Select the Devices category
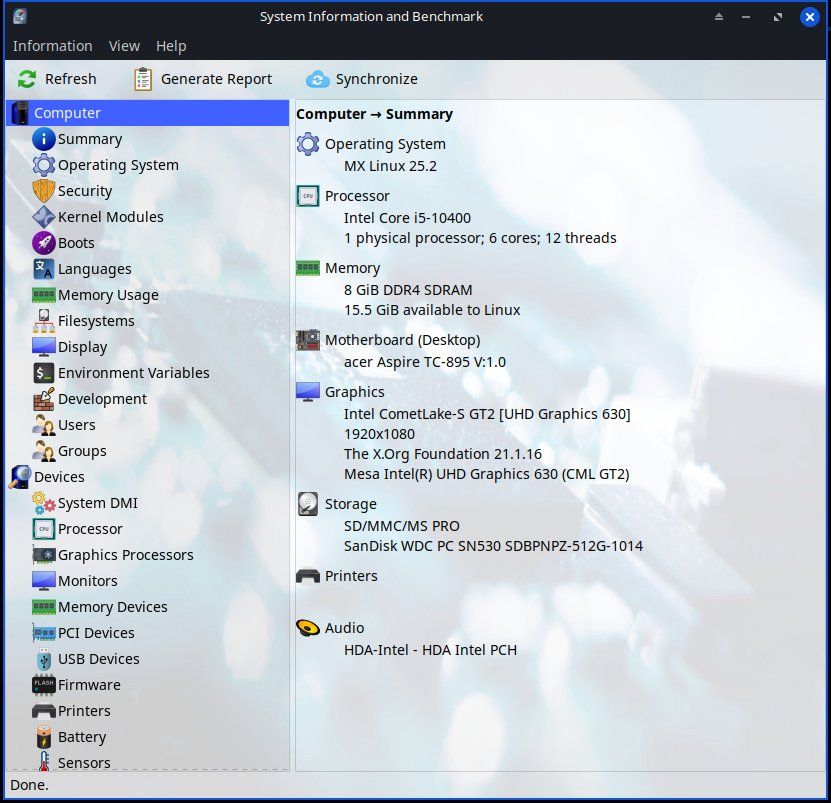Screen dimensions: 831x803 pos(47,476)
